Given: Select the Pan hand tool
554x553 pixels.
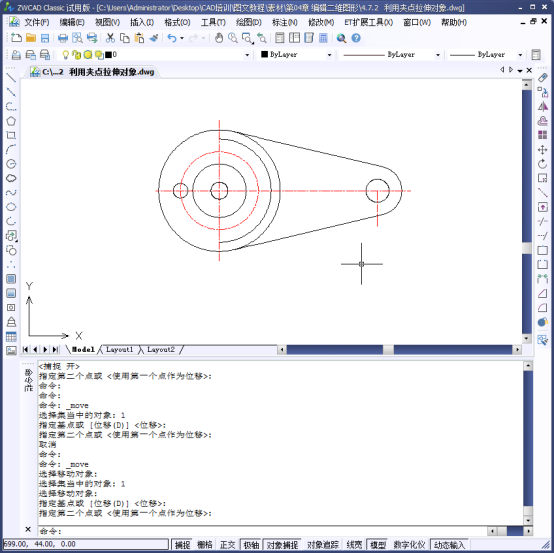Looking at the screenshot, I should point(219,38).
